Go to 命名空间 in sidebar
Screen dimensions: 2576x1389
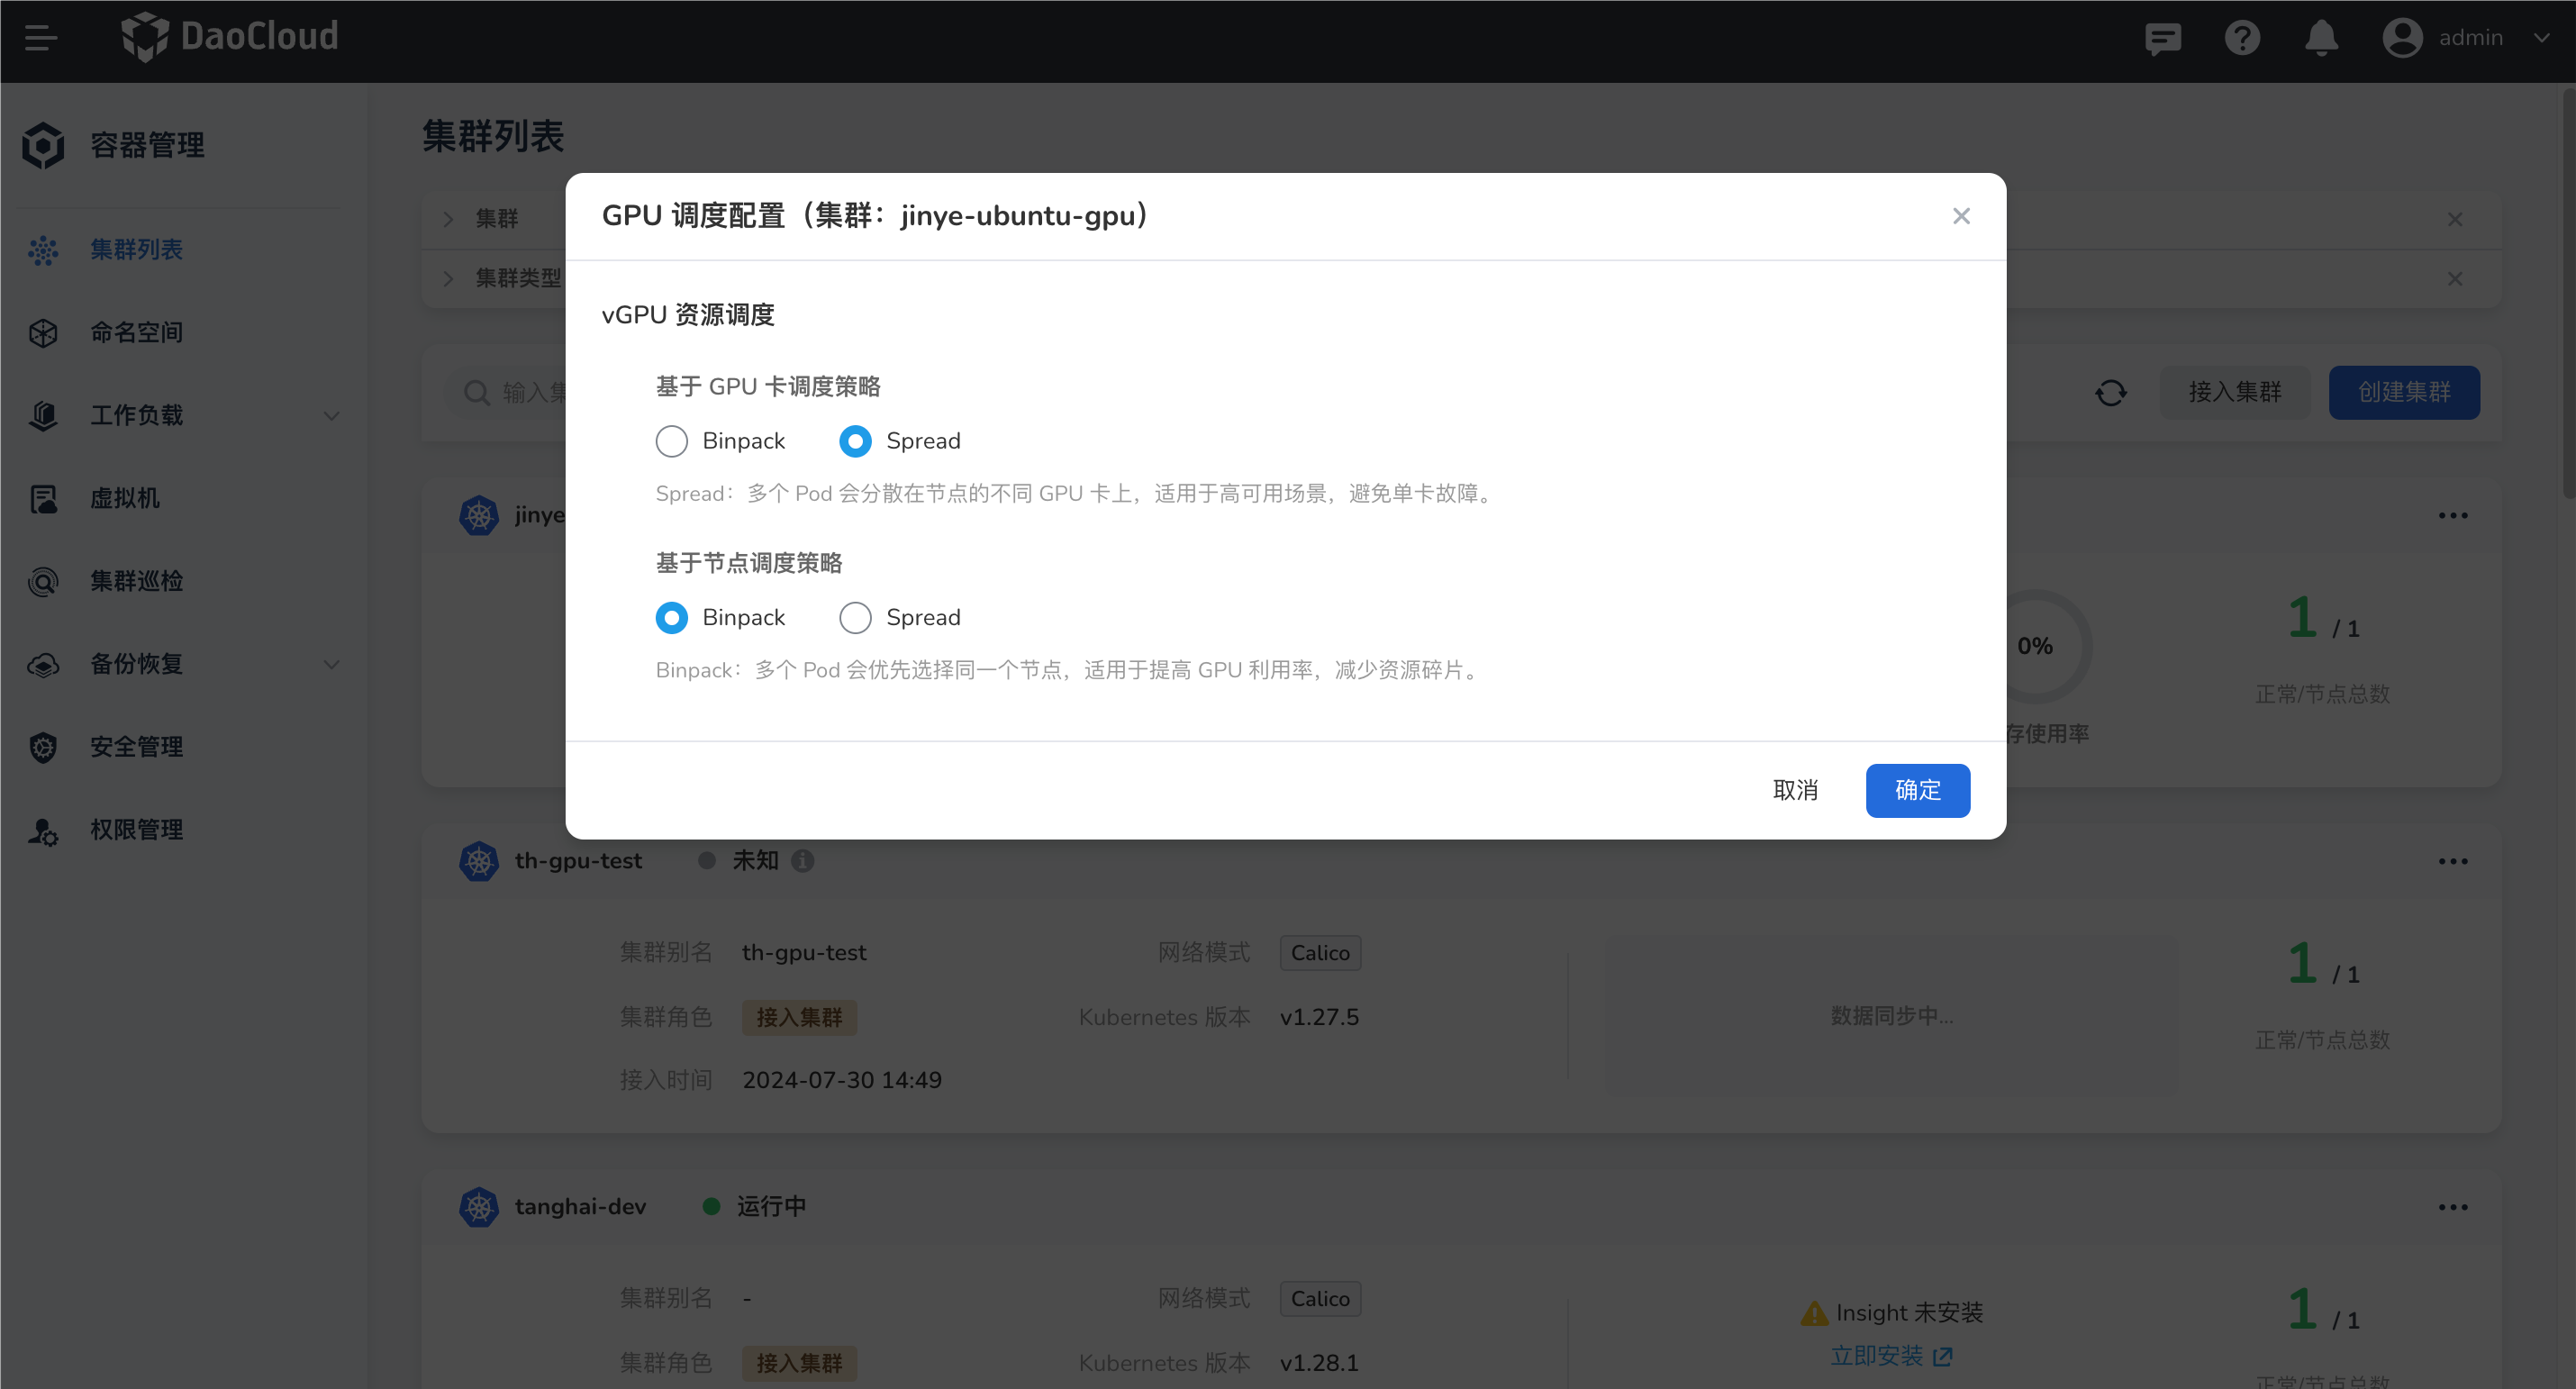pyautogui.click(x=136, y=332)
